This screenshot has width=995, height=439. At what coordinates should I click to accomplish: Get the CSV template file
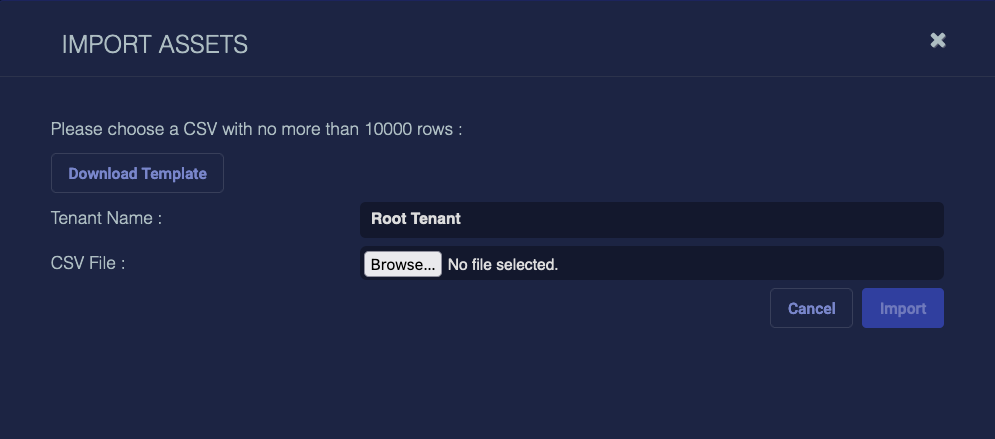point(137,173)
